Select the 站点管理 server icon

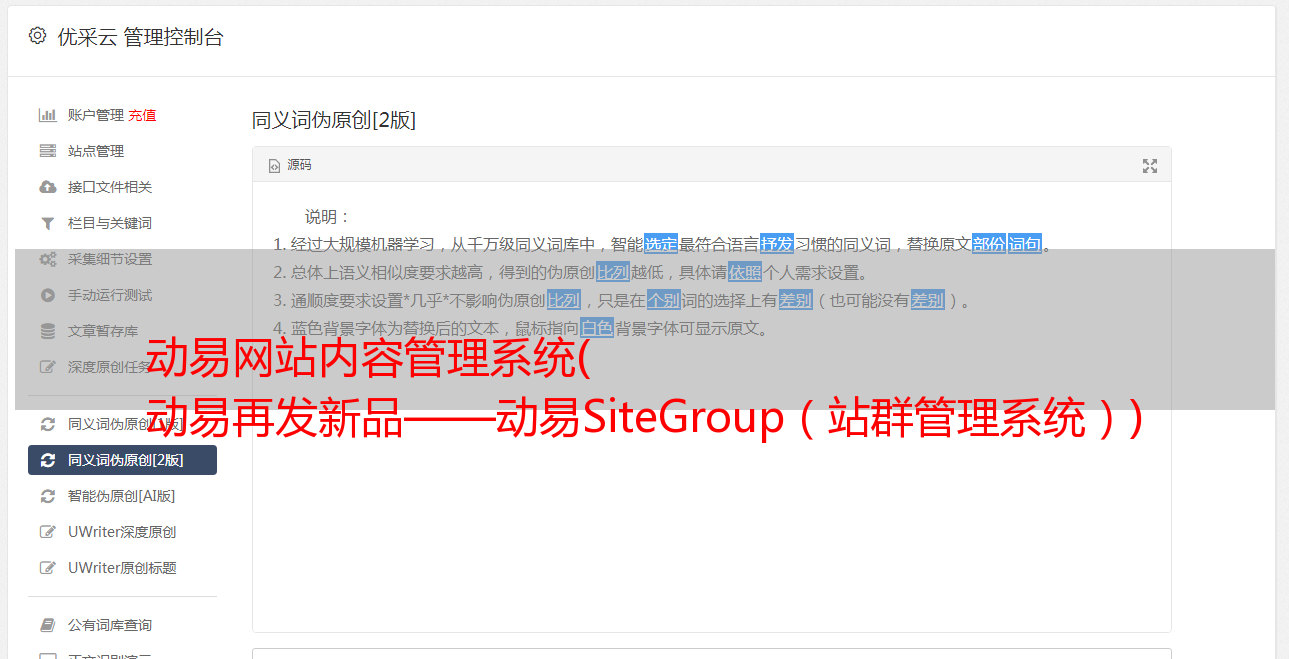pos(47,151)
